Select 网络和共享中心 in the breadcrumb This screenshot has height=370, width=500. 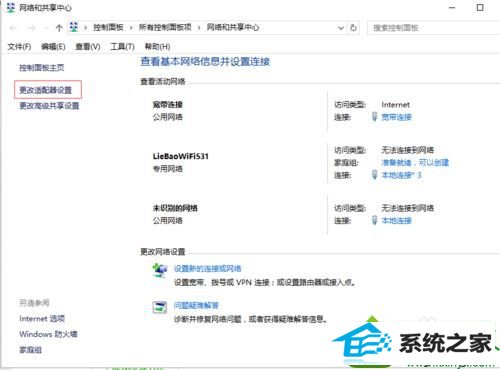pos(233,28)
